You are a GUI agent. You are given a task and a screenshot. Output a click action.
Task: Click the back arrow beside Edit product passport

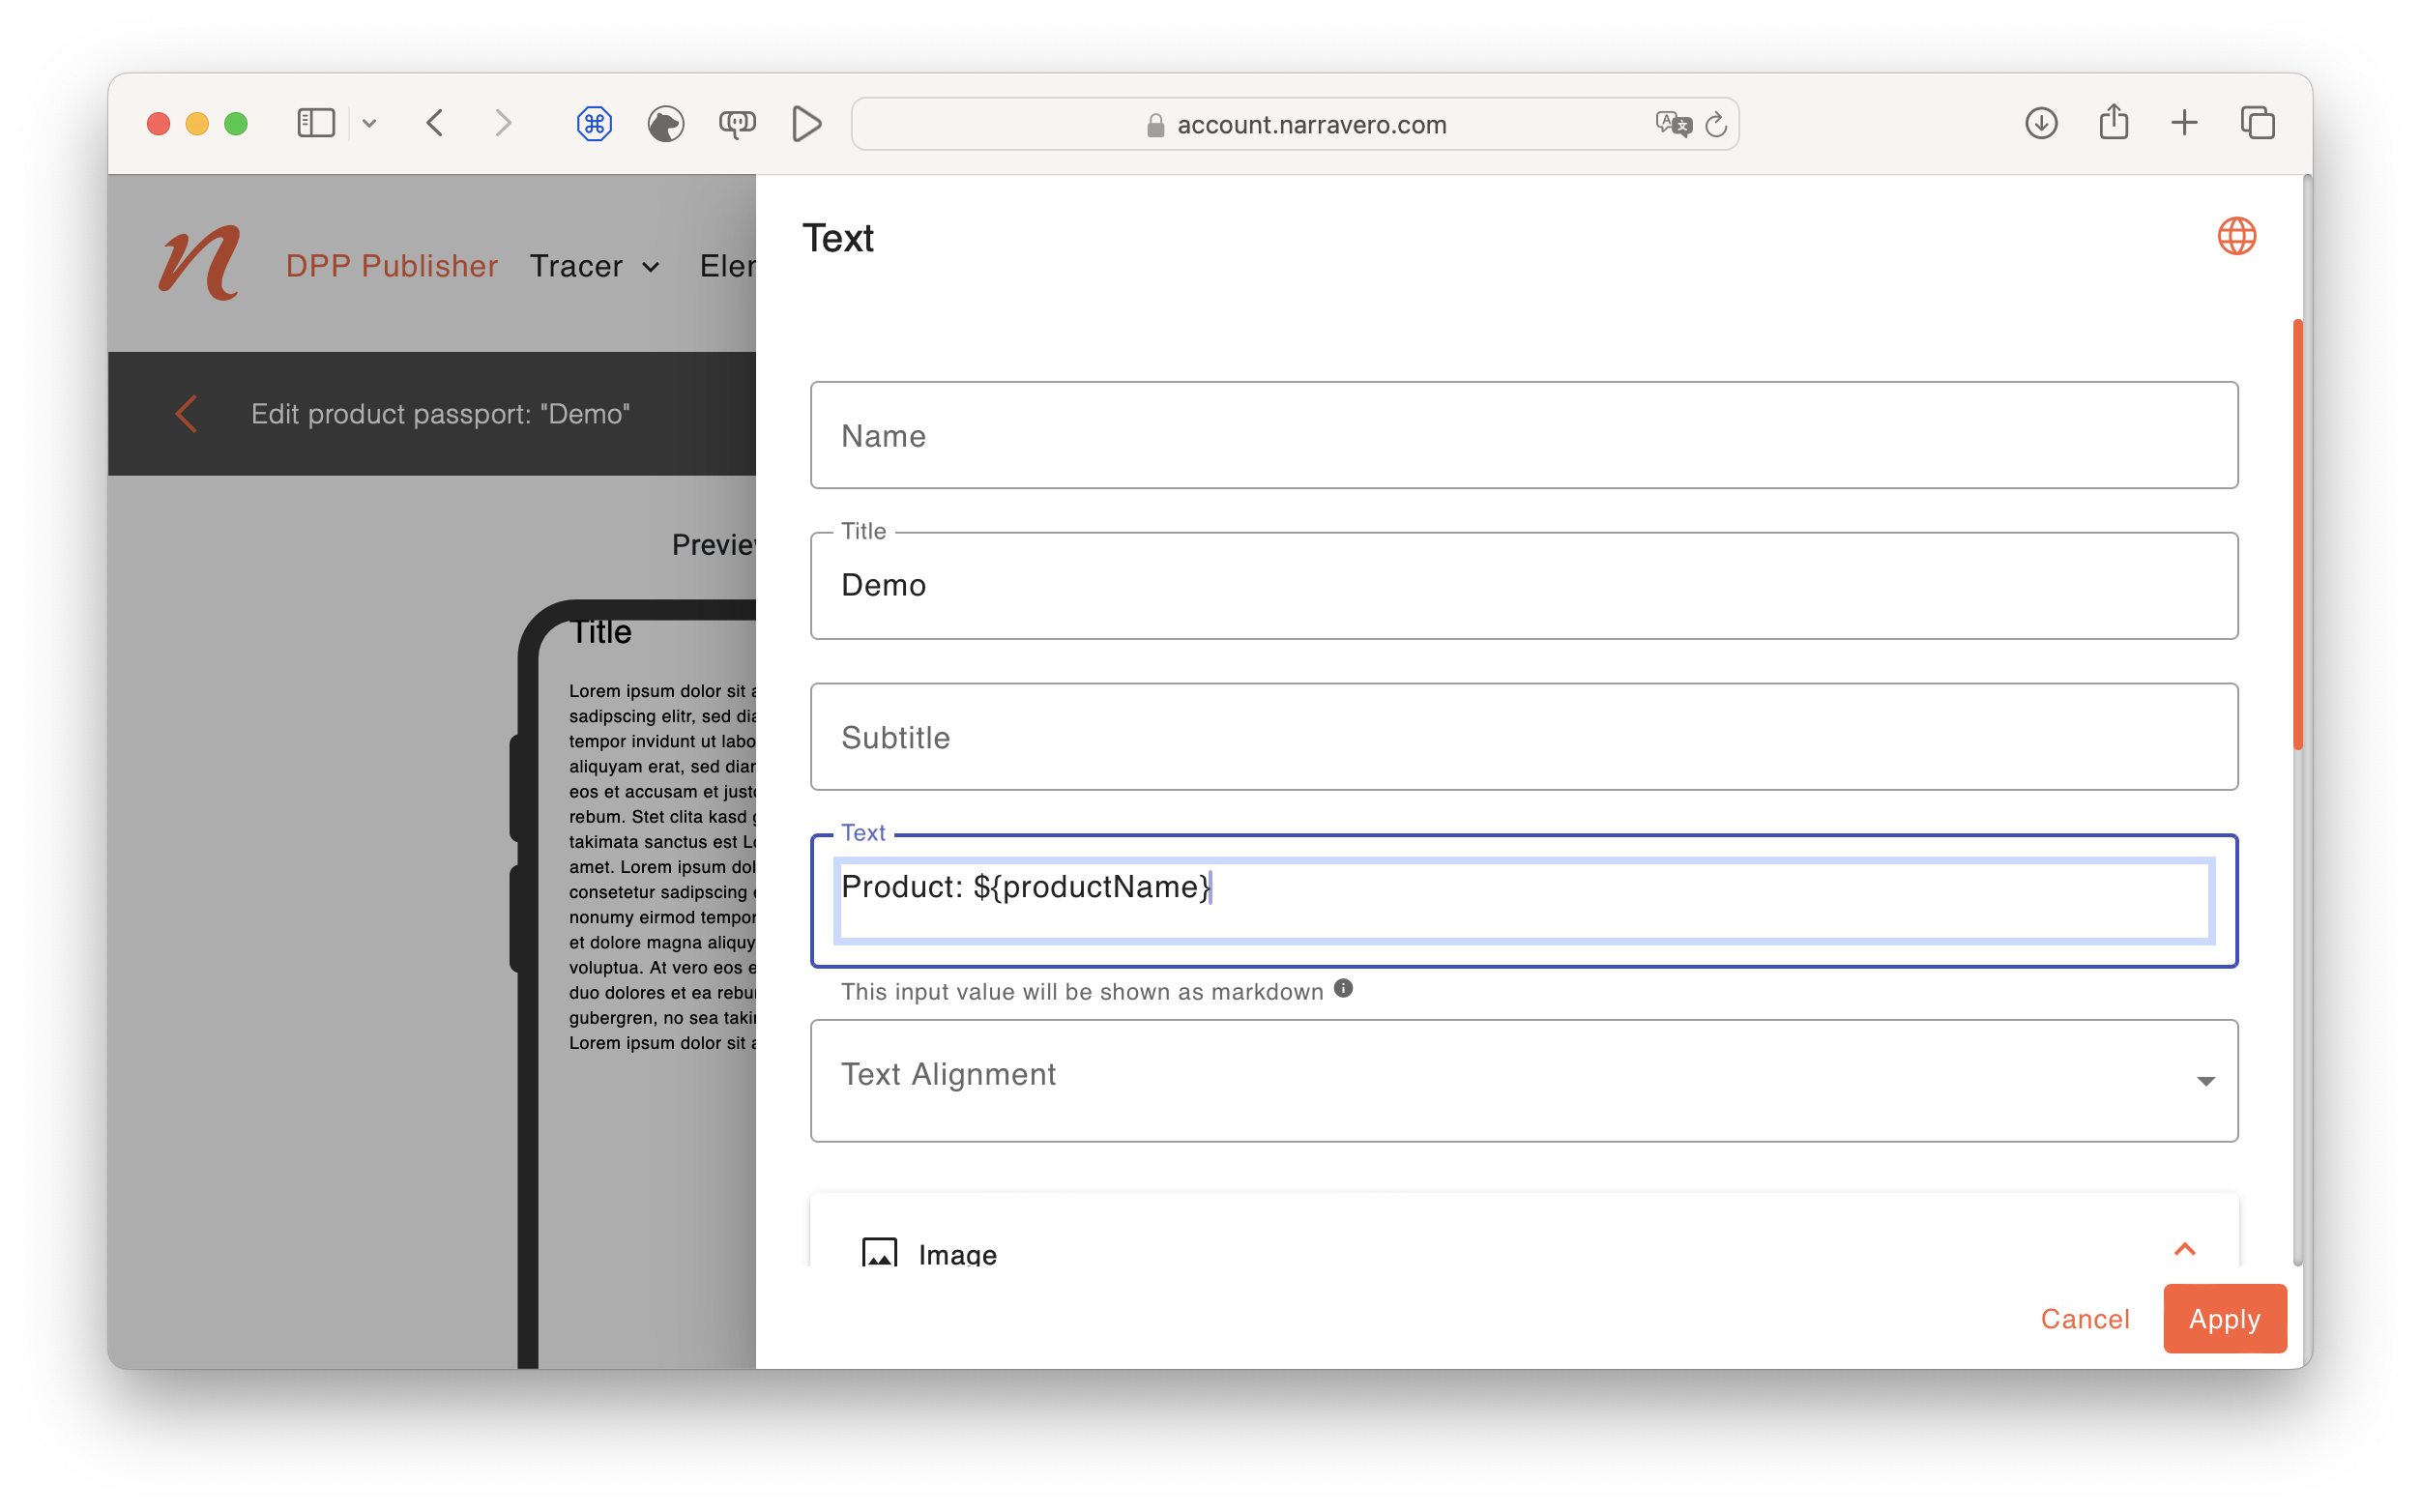click(186, 414)
